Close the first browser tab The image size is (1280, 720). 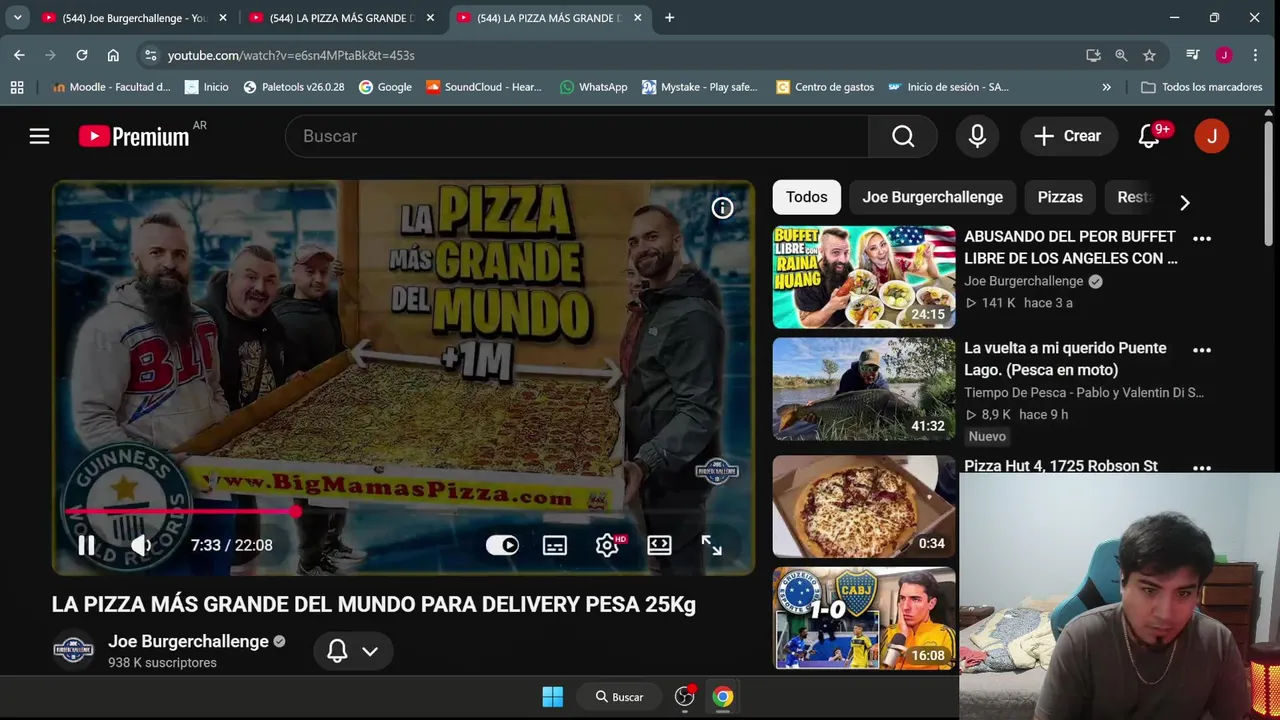tap(223, 18)
